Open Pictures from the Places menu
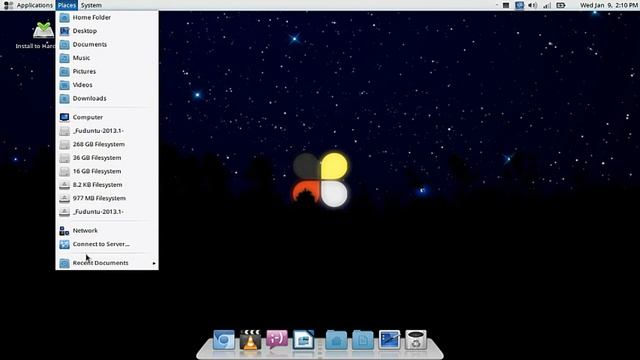The width and height of the screenshot is (640, 360). (x=107, y=71)
